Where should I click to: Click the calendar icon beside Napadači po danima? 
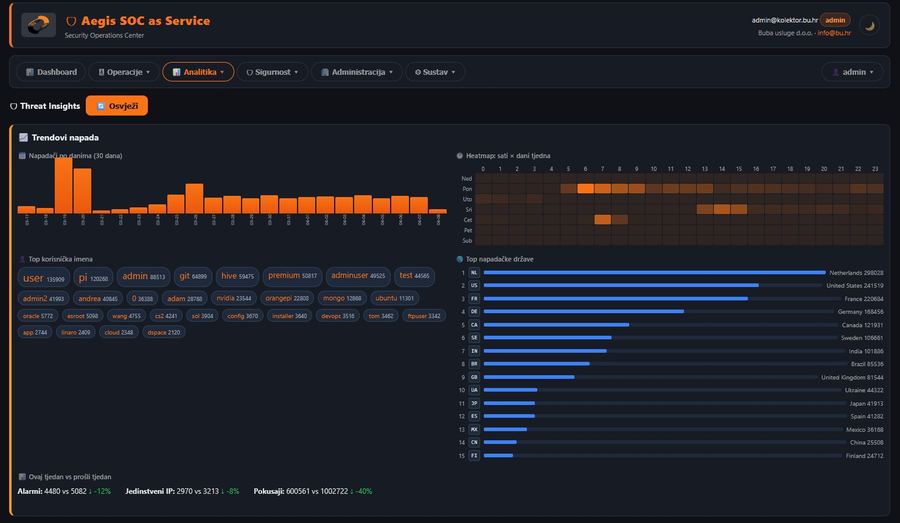coord(22,156)
